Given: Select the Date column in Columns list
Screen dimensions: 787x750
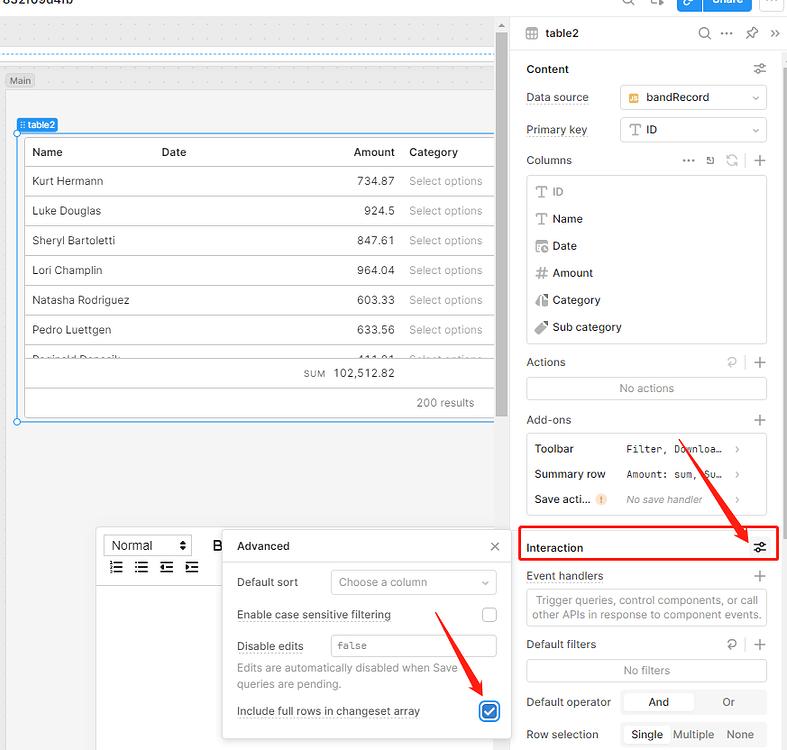Looking at the screenshot, I should (x=646, y=246).
